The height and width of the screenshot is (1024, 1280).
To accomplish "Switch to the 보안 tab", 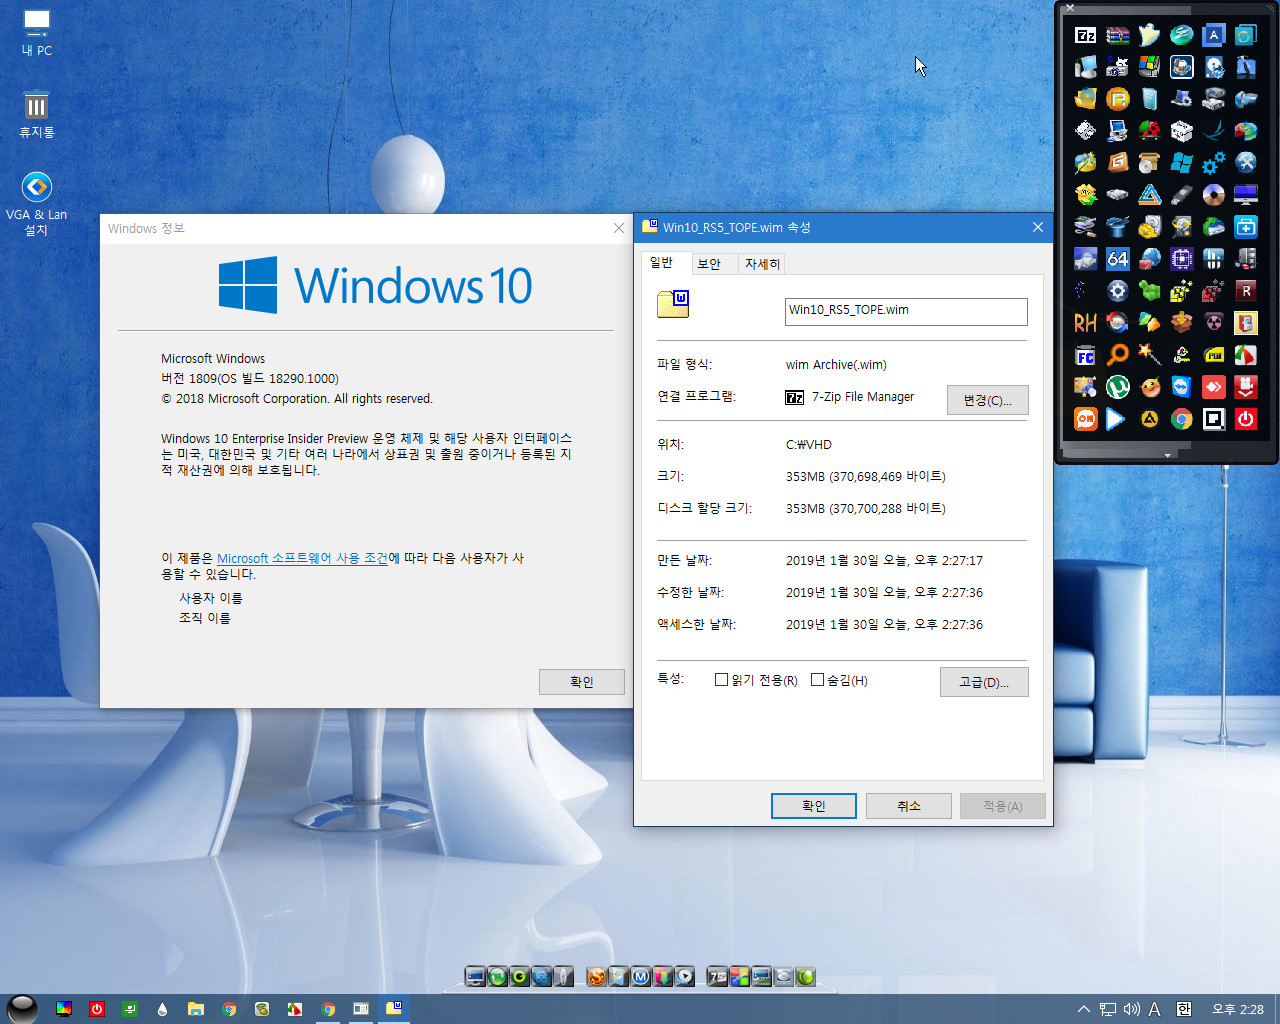I will 709,264.
